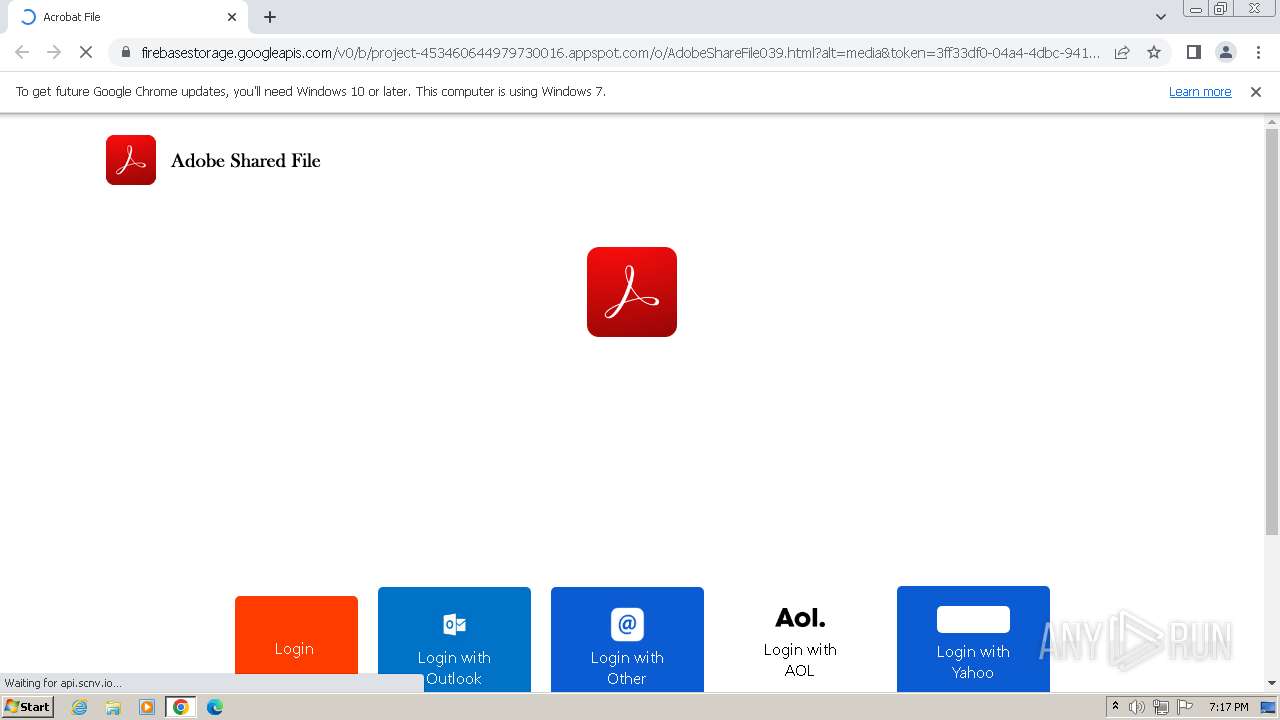Click the Adobe Shared File heading

point(245,160)
